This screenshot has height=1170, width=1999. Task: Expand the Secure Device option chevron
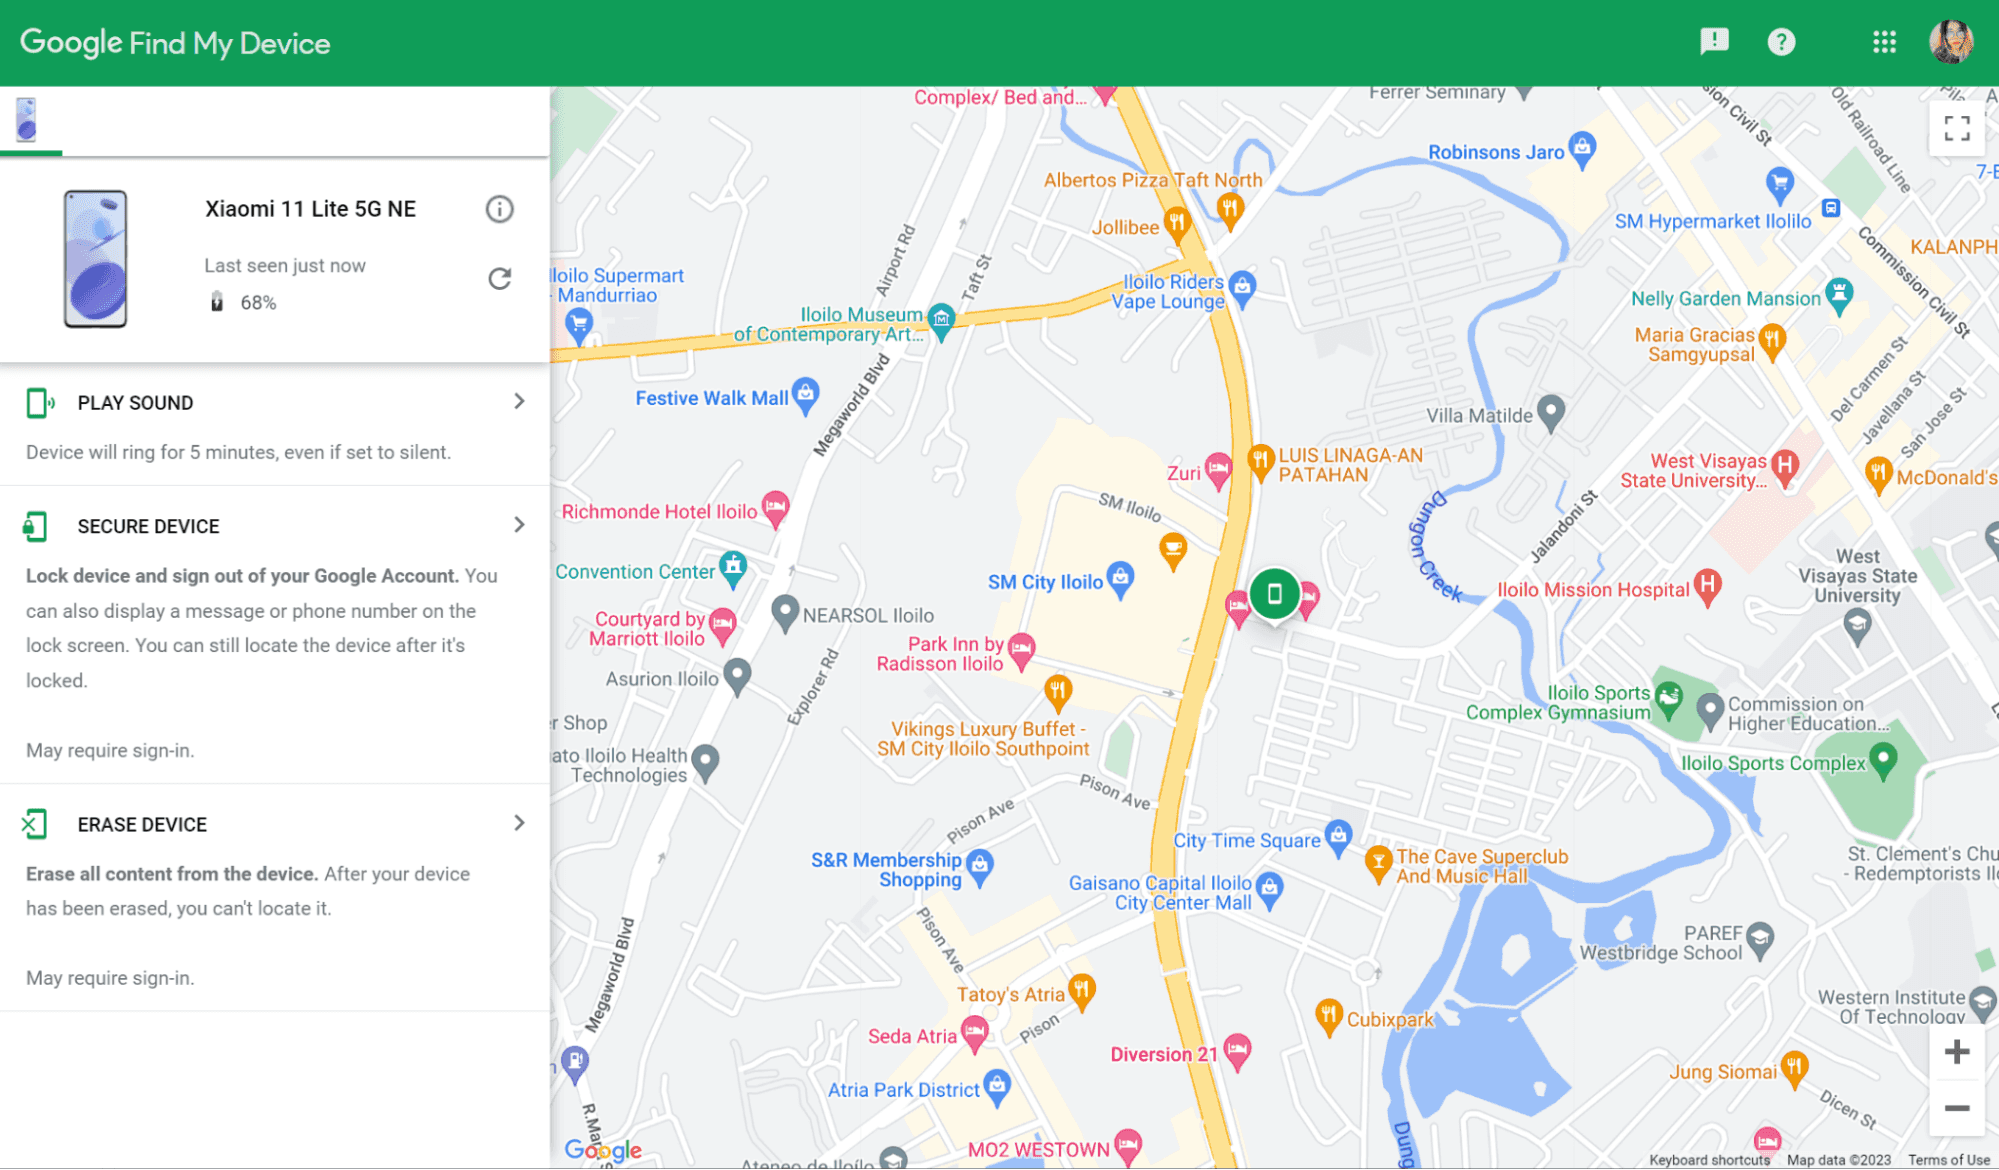click(519, 525)
